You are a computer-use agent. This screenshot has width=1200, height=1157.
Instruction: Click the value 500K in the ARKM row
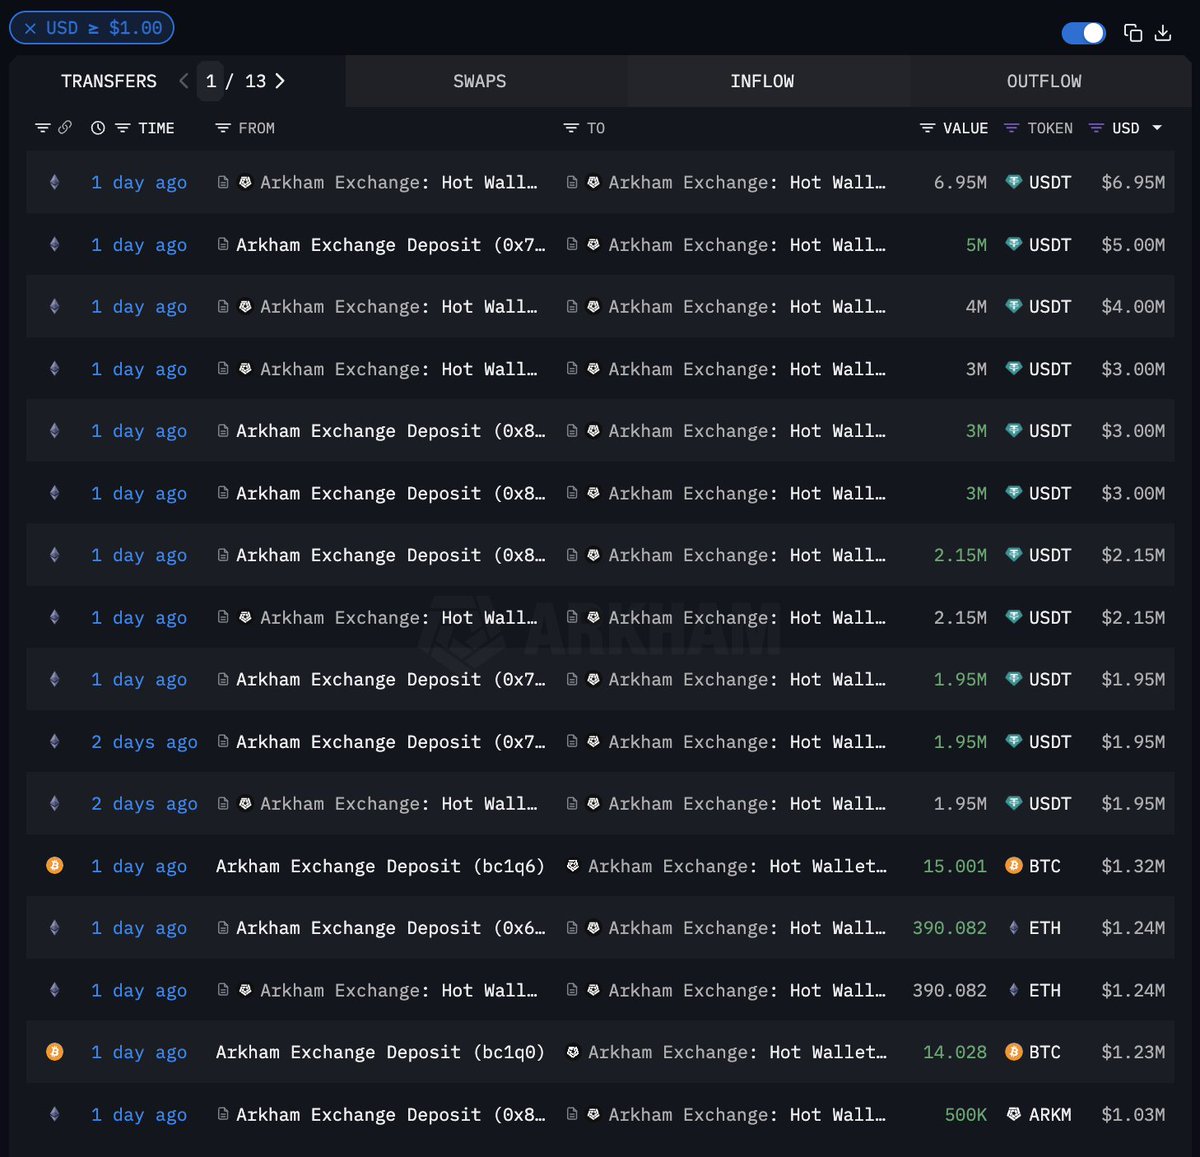coord(966,1114)
